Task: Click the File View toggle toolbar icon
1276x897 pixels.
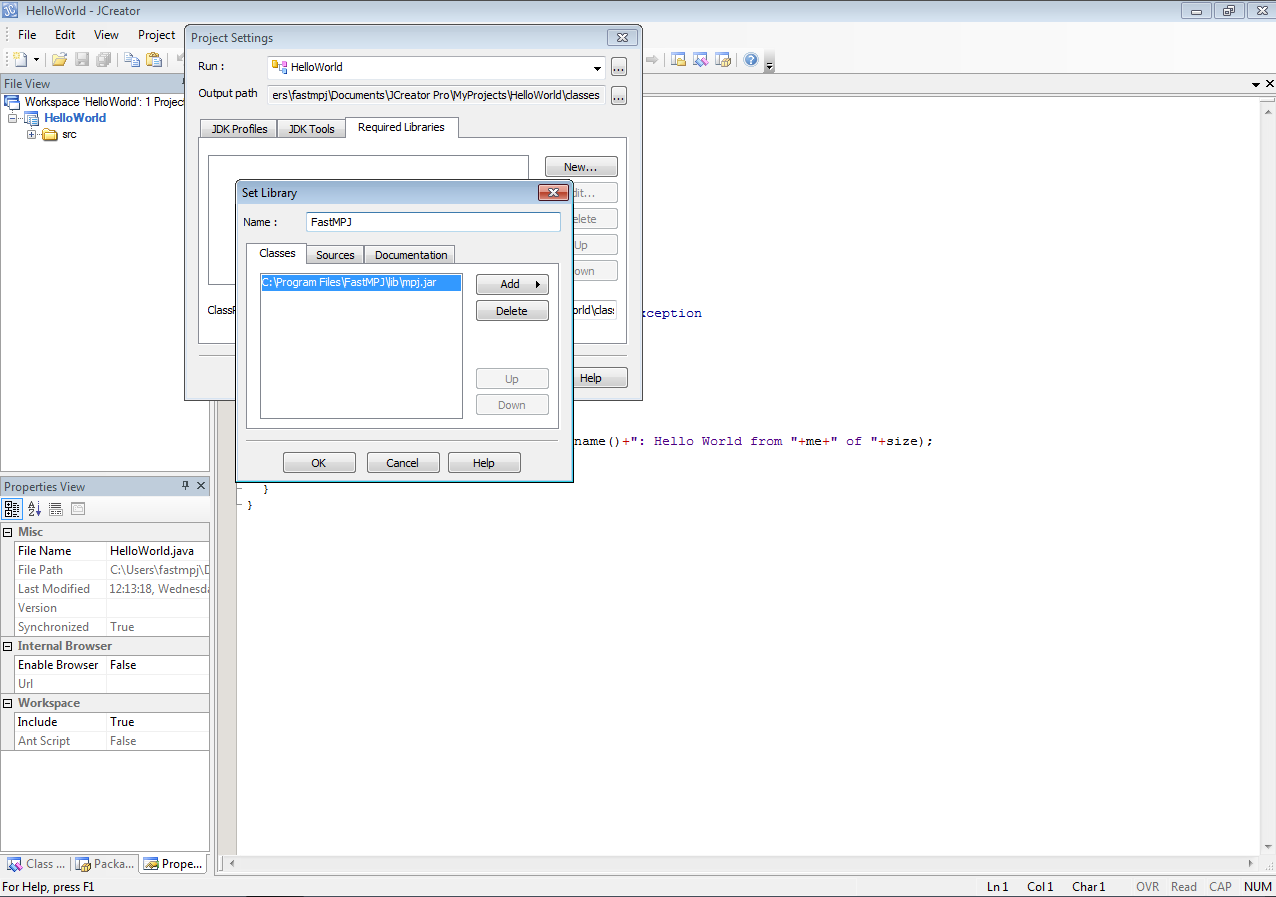Action: 679,60
